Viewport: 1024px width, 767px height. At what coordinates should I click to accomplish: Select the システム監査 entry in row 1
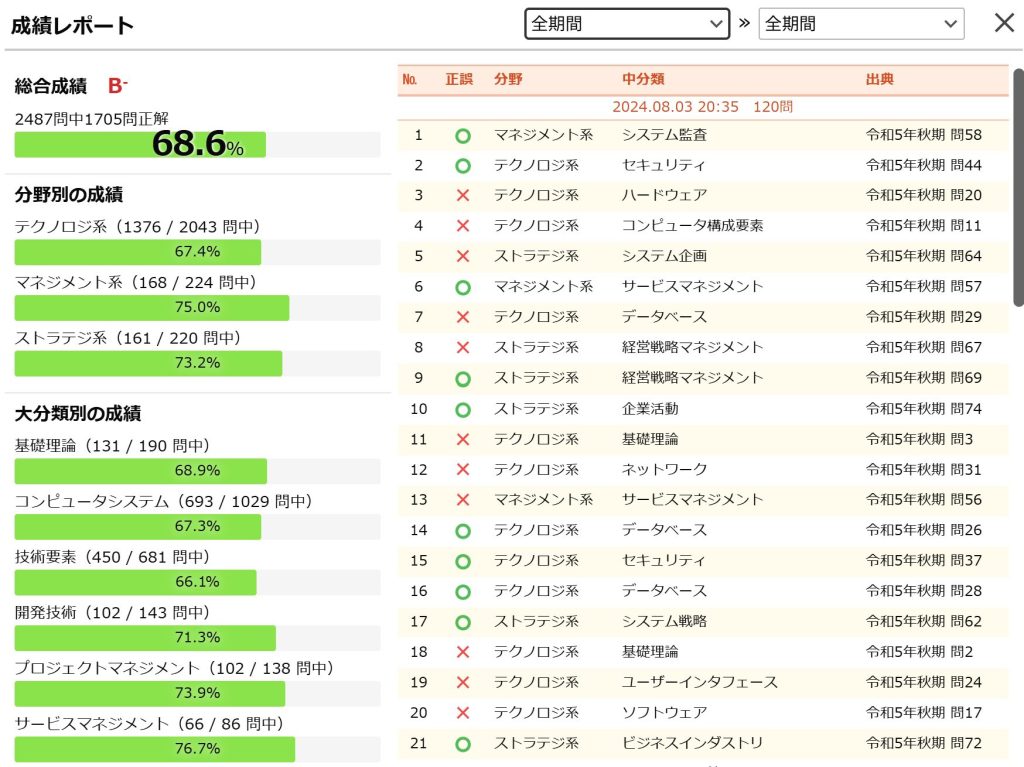664,135
